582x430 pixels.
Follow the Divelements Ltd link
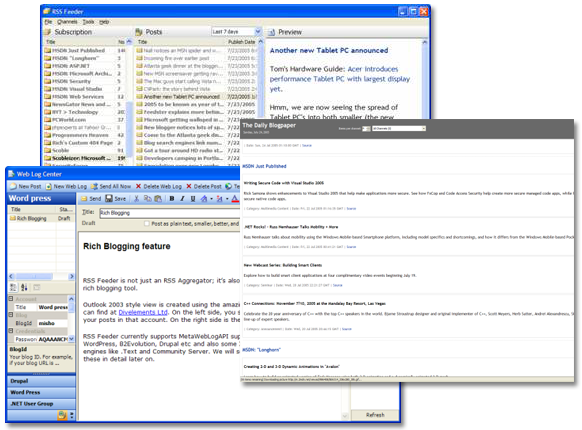click(143, 312)
